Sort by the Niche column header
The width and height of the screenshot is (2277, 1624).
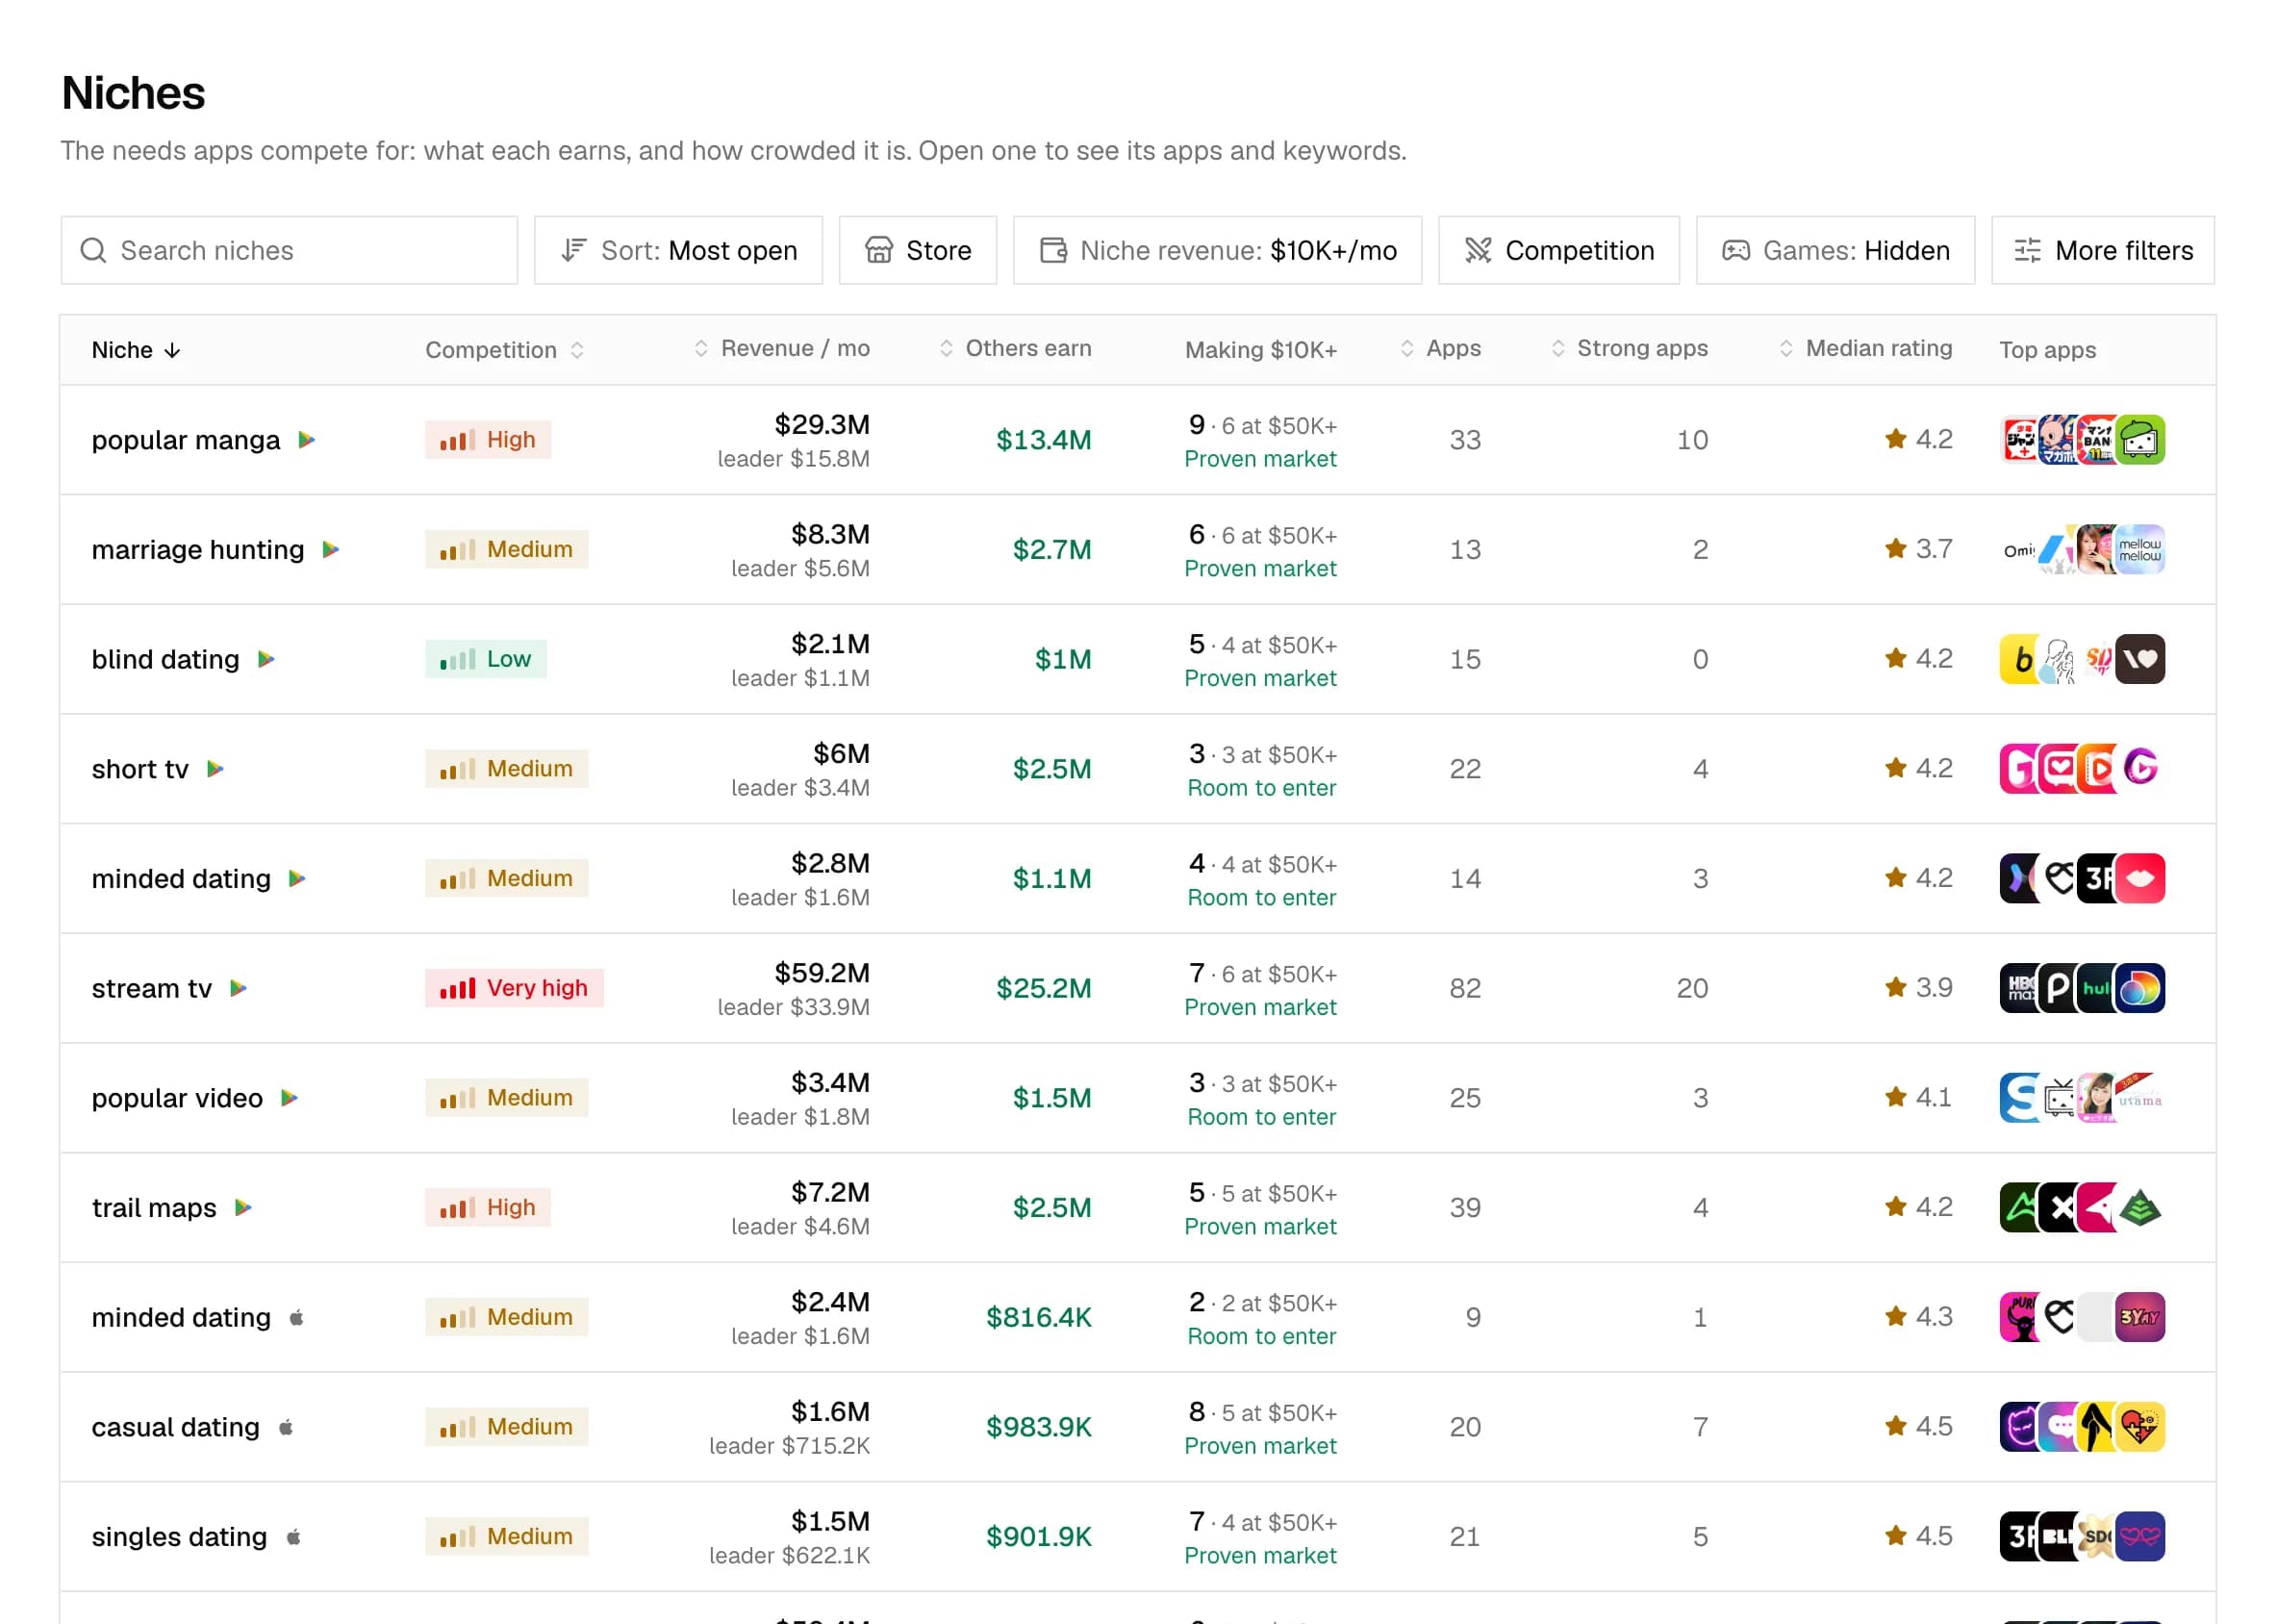click(x=136, y=350)
